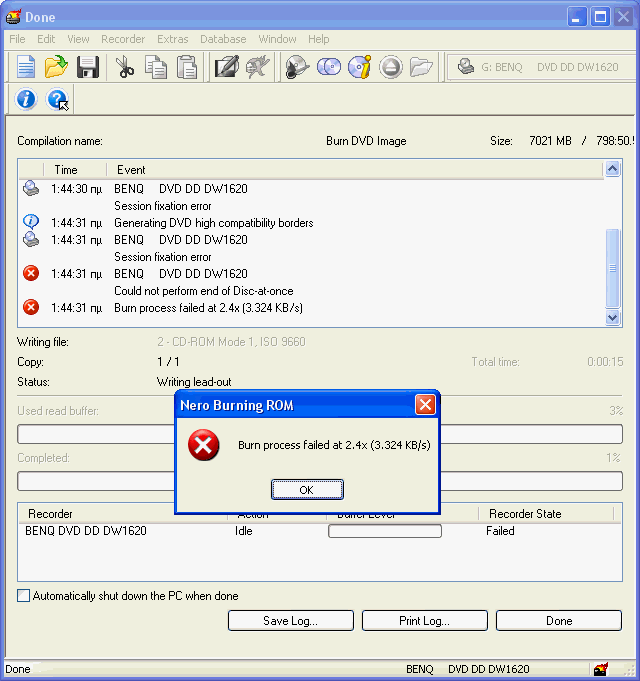Image resolution: width=640 pixels, height=681 pixels.
Task: Open the Disc Info toolbar icon
Action: 360,67
